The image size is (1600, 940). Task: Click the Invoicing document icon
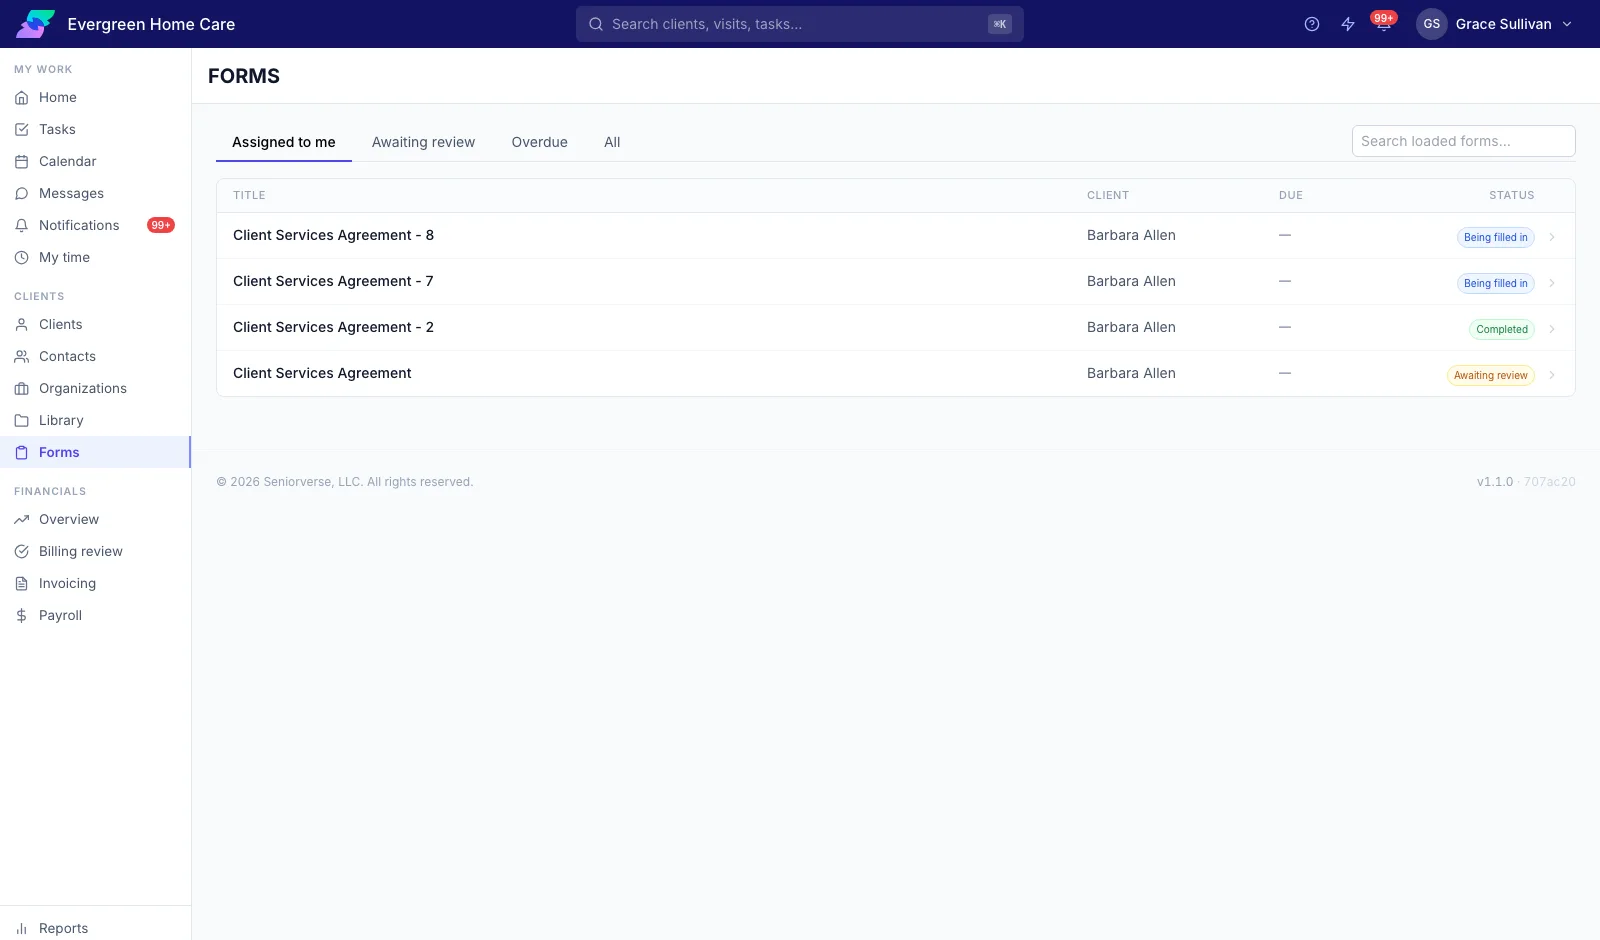click(21, 584)
